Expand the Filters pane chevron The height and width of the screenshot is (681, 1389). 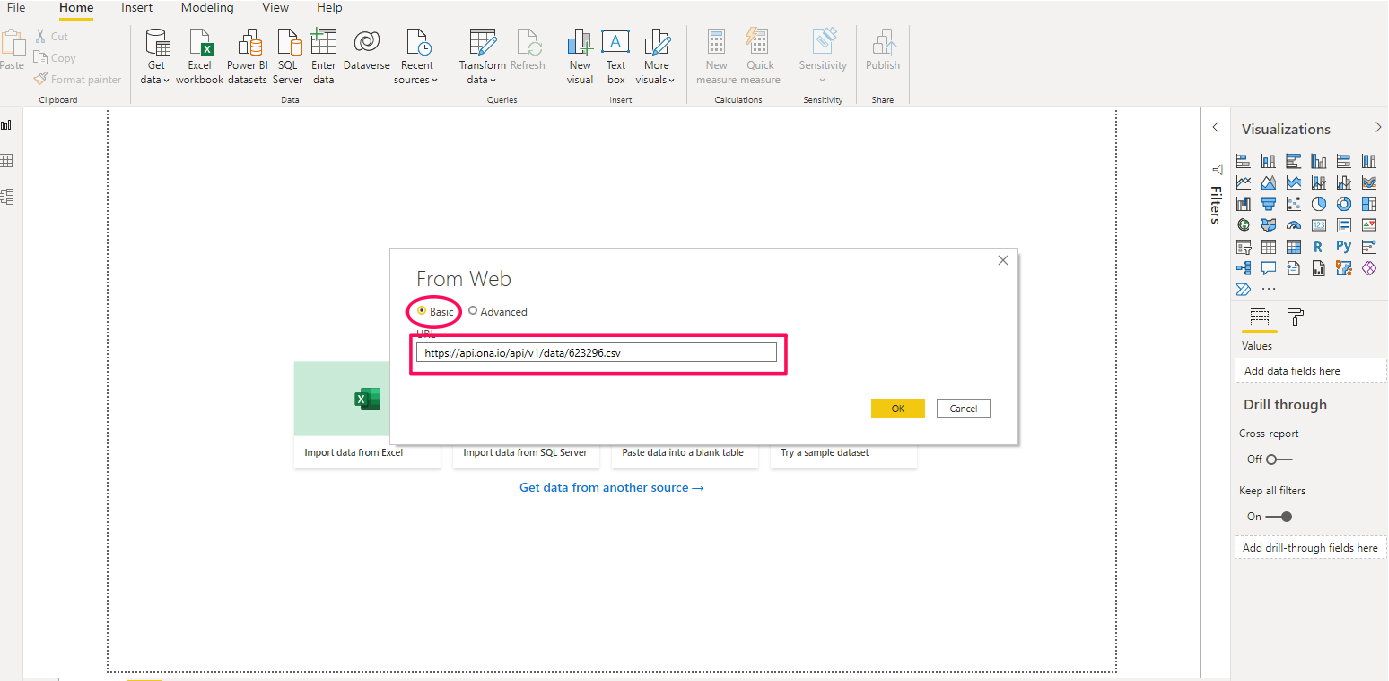[x=1215, y=127]
